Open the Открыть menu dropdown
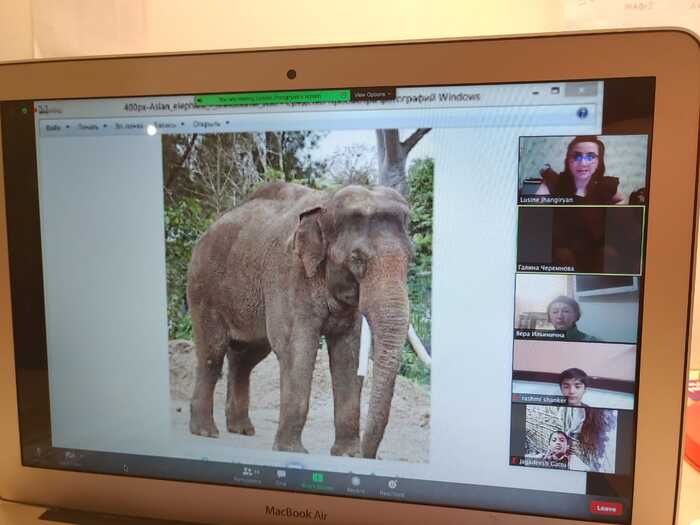 pos(211,124)
